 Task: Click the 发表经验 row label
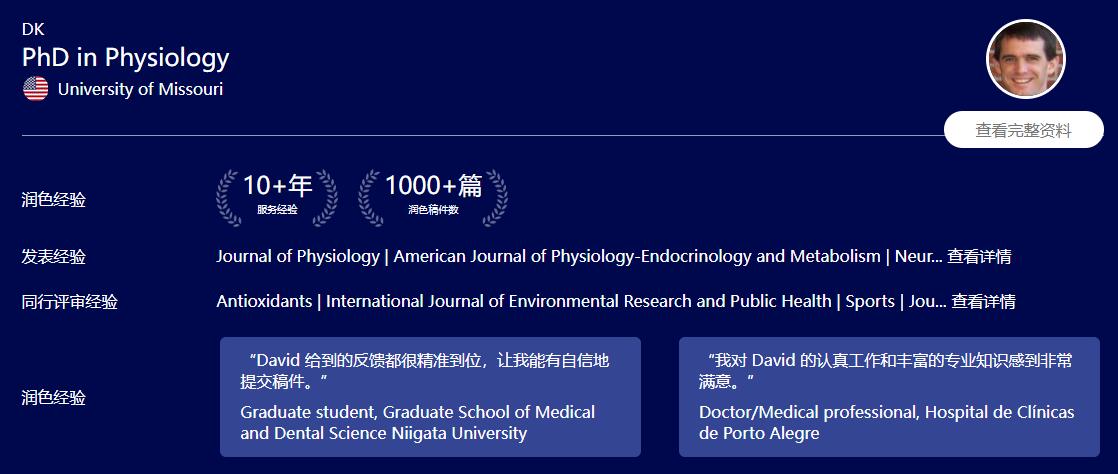(x=54, y=257)
